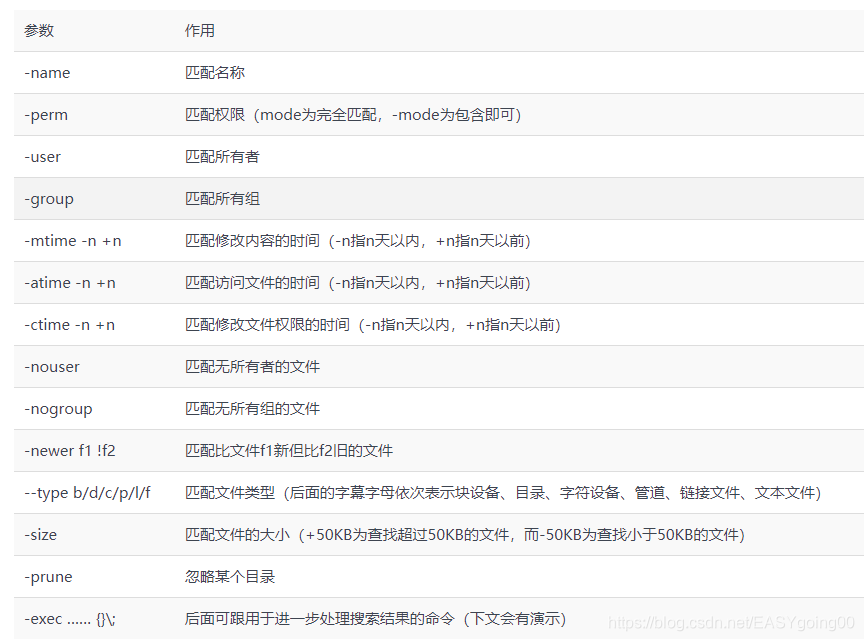The width and height of the screenshot is (864, 641).
Task: Click the '匹配所有组' description cell
Action: (222, 199)
